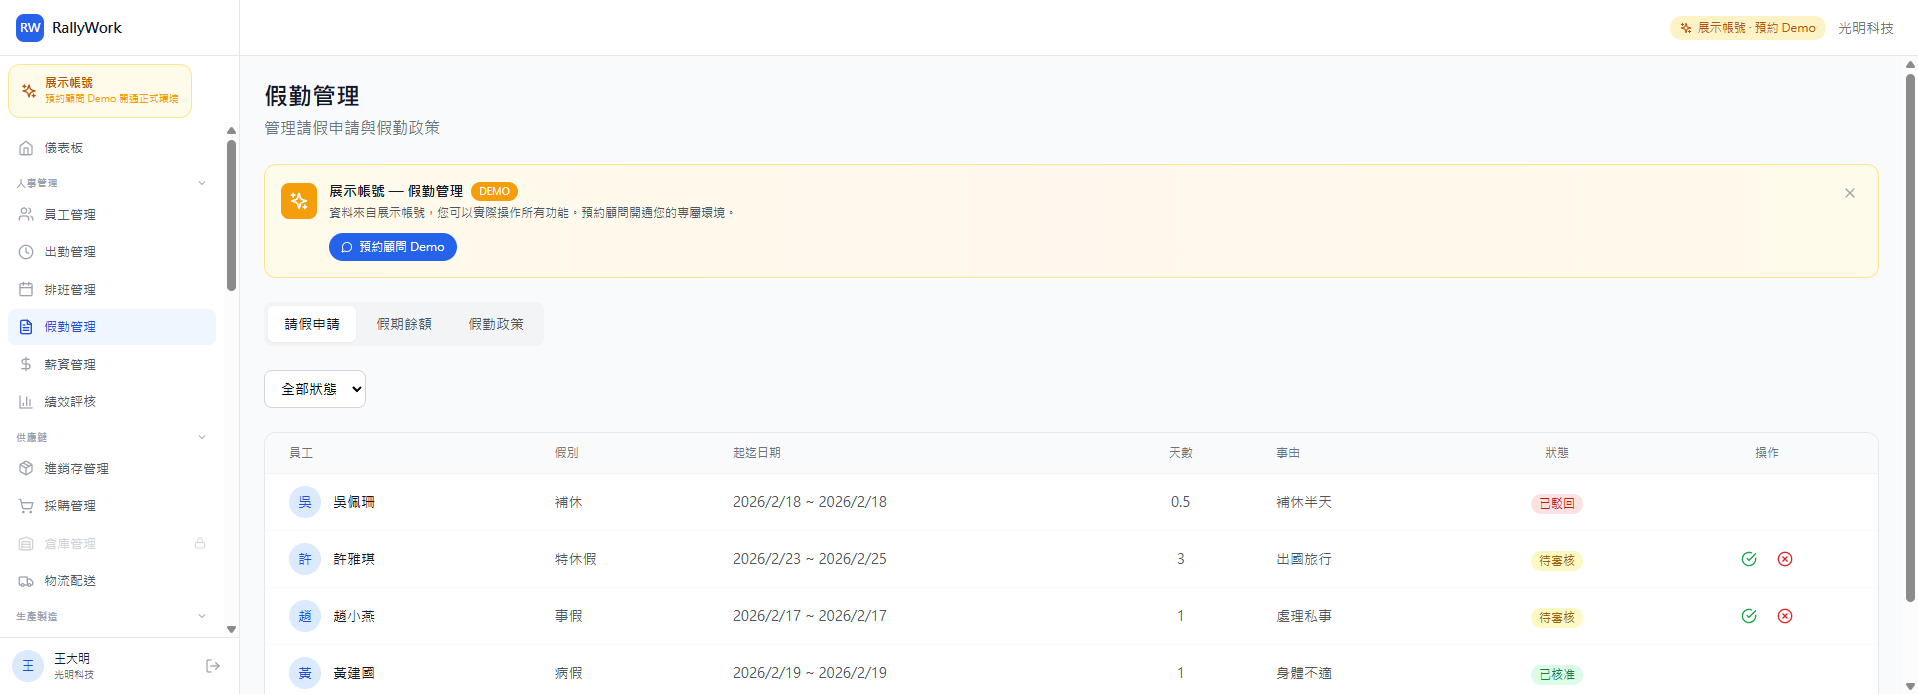Open 薪資管理 in the sidebar
This screenshot has height=694, width=1918.
pyautogui.click(x=70, y=365)
